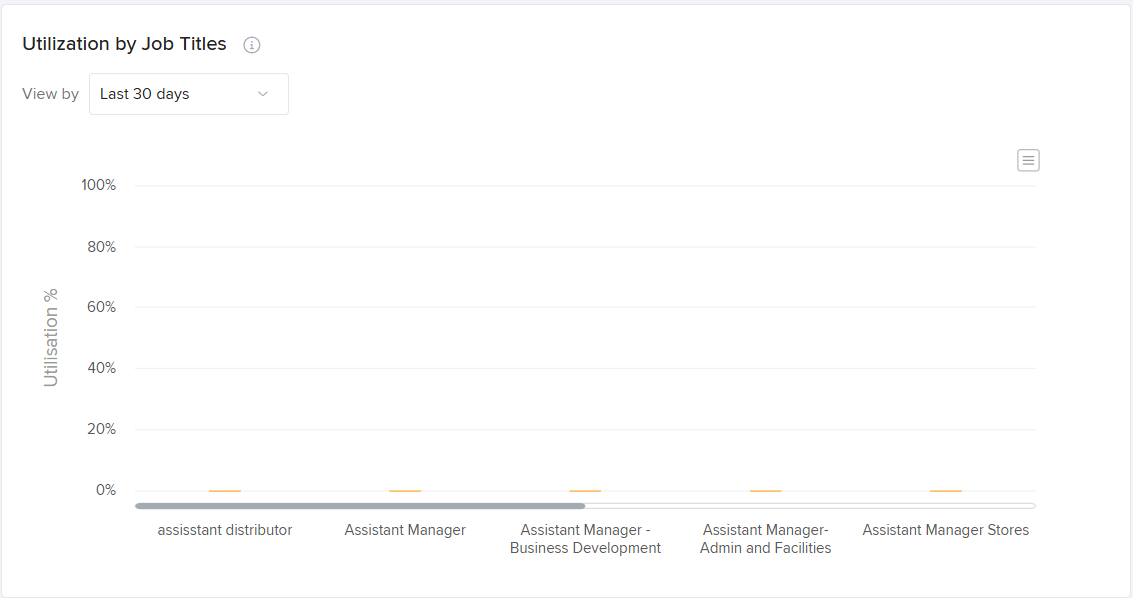The image size is (1133, 598).
Task: Click the Utilization by Job Titles heading
Action: (124, 44)
